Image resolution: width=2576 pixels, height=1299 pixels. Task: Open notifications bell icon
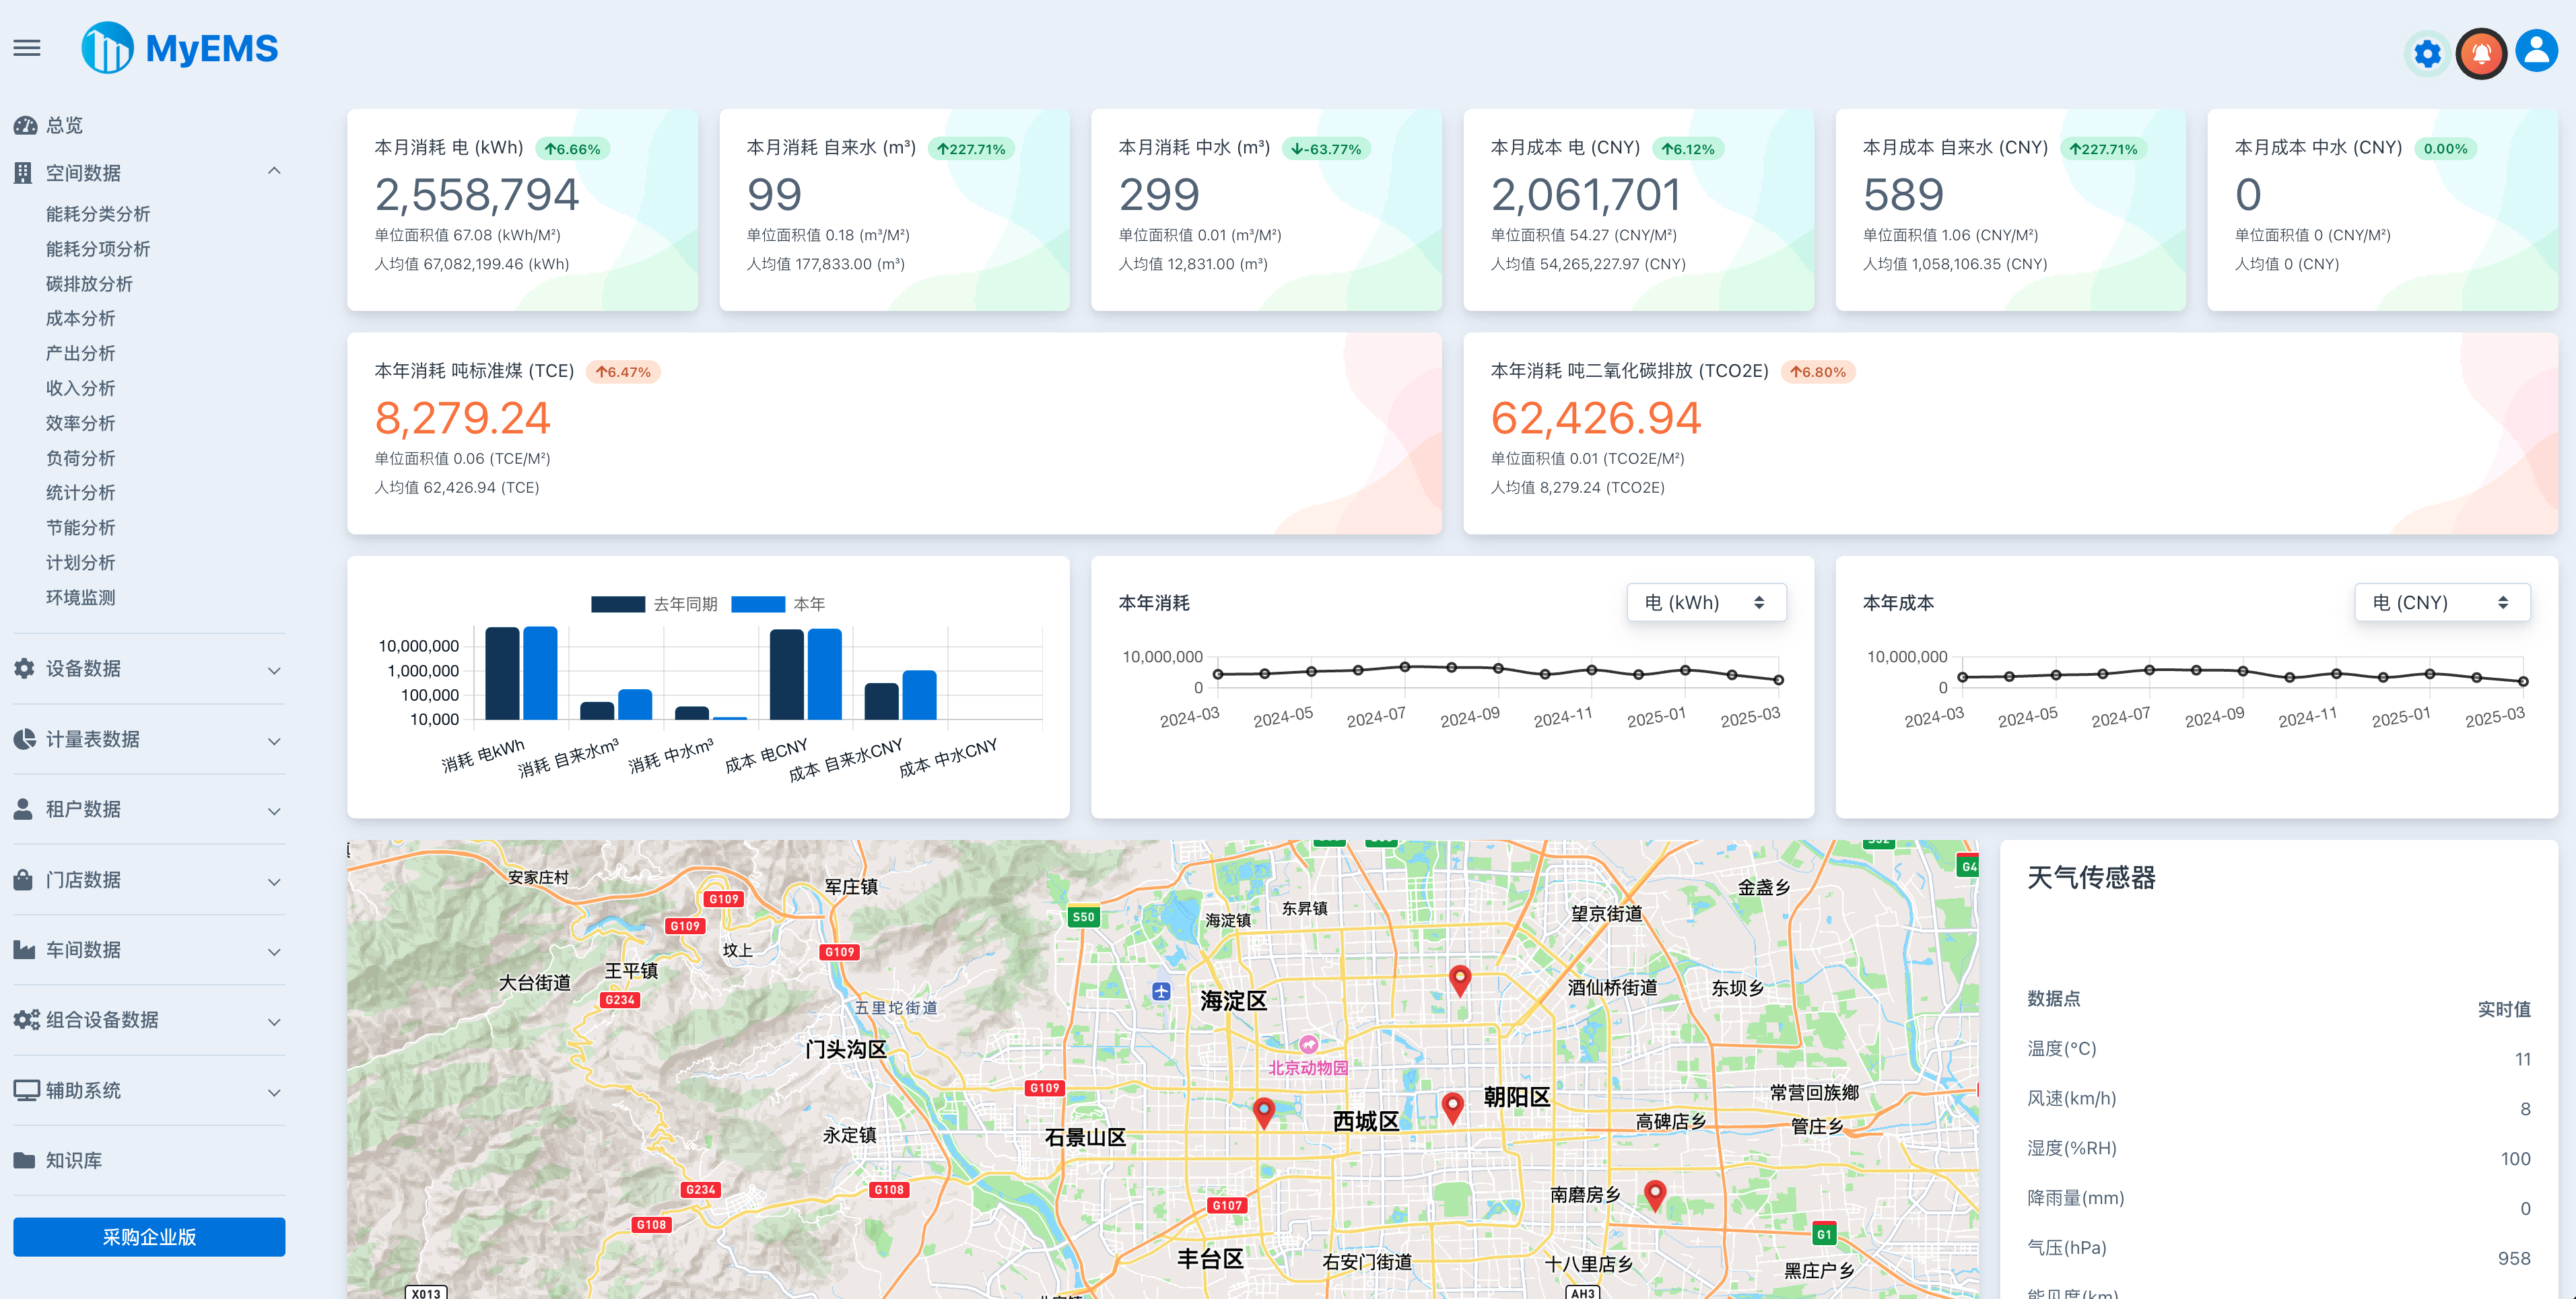coord(2481,53)
